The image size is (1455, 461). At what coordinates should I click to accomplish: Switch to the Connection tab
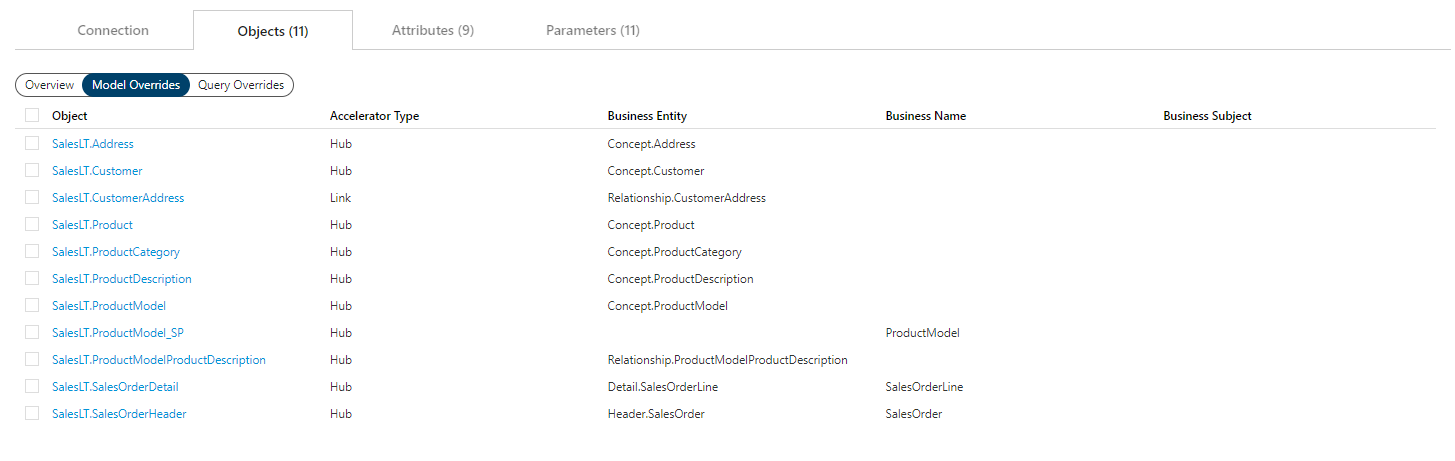coord(113,30)
